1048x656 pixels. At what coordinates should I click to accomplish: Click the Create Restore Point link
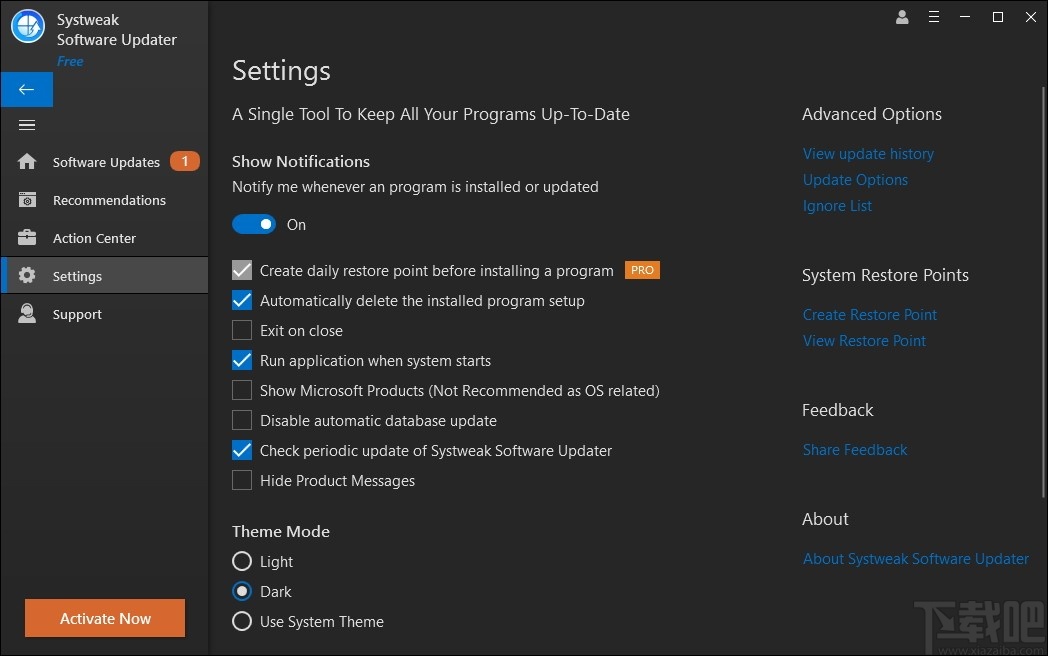click(x=869, y=314)
